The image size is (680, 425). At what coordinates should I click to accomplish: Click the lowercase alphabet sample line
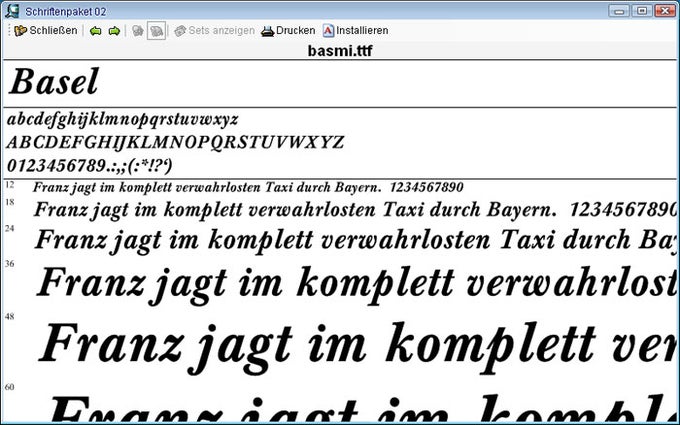(123, 119)
